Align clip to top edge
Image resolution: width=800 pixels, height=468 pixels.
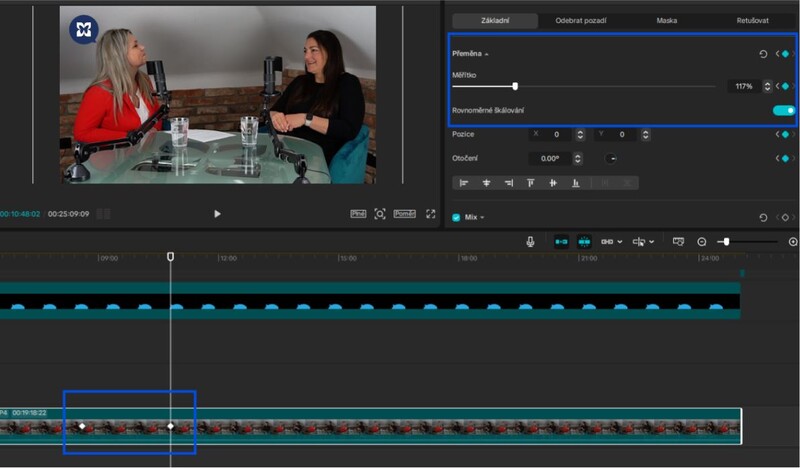(x=531, y=183)
